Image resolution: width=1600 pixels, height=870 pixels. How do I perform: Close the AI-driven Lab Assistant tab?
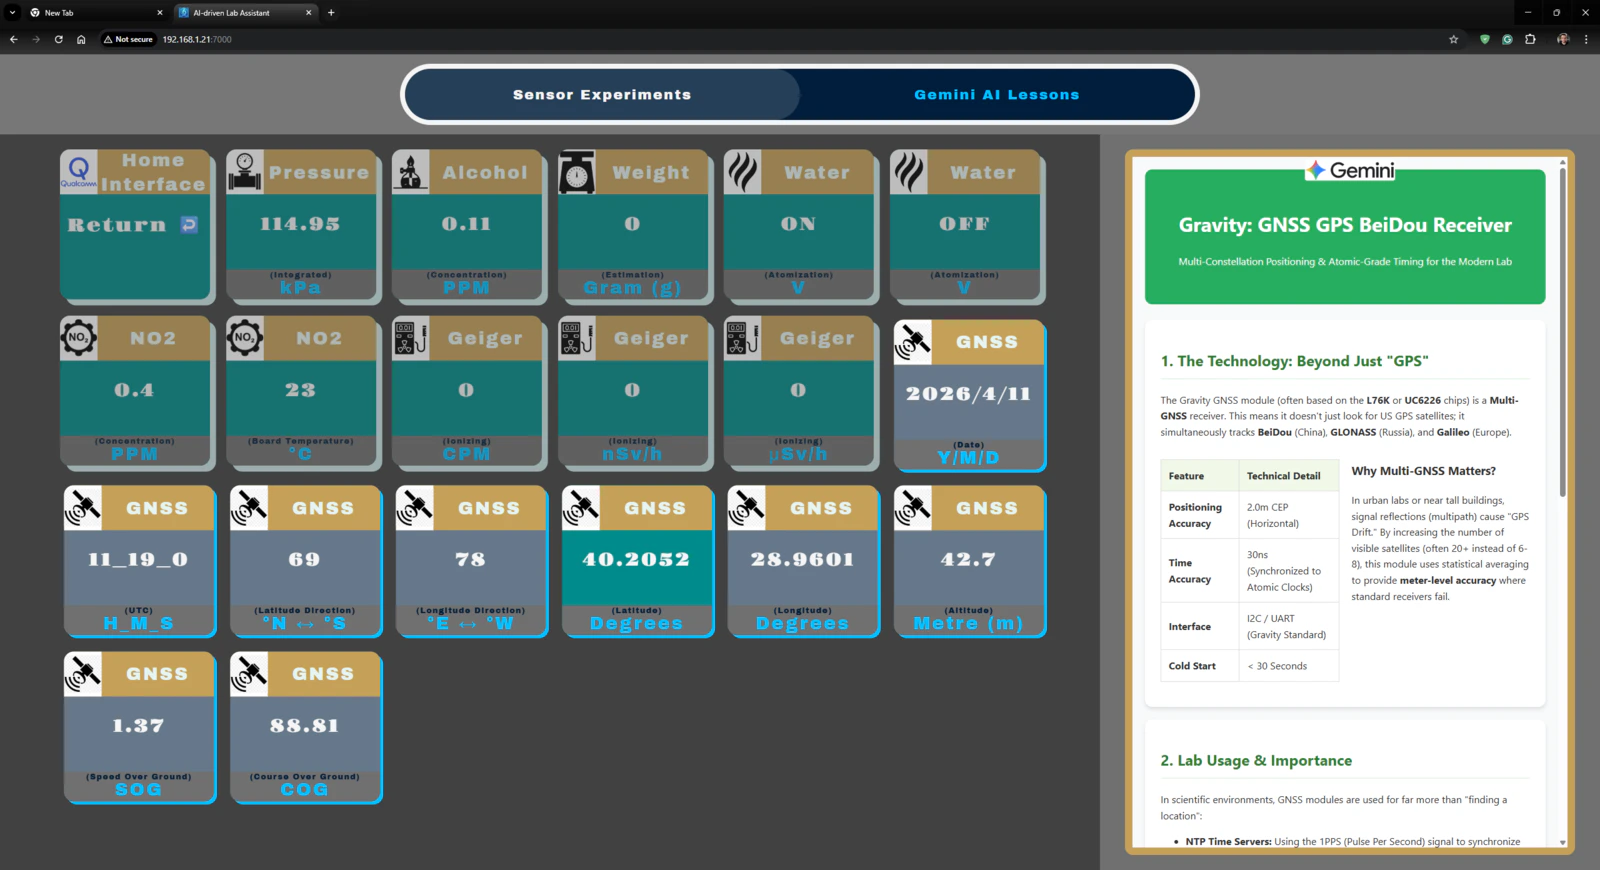(308, 13)
